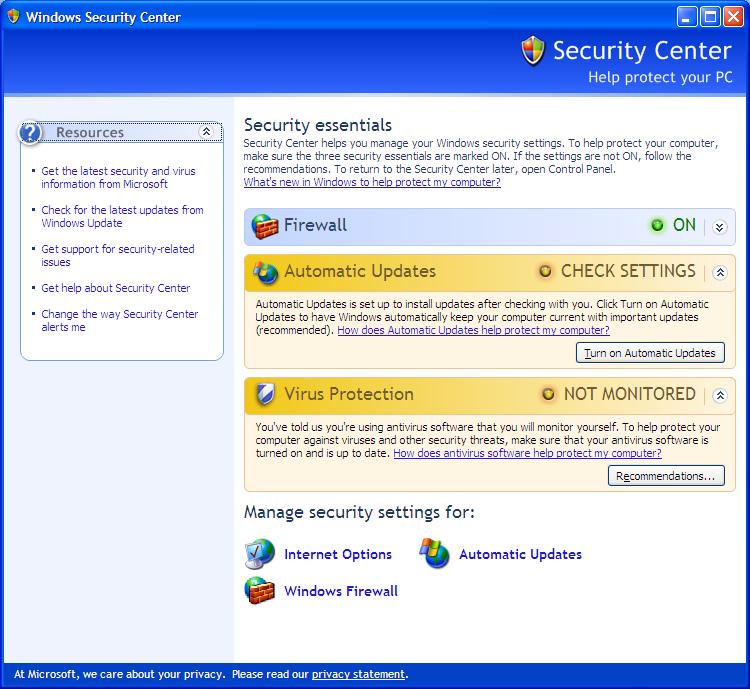Viewport: 750px width, 689px height.
Task: Click the Automatic Updates globe icon in header
Action: click(265, 272)
